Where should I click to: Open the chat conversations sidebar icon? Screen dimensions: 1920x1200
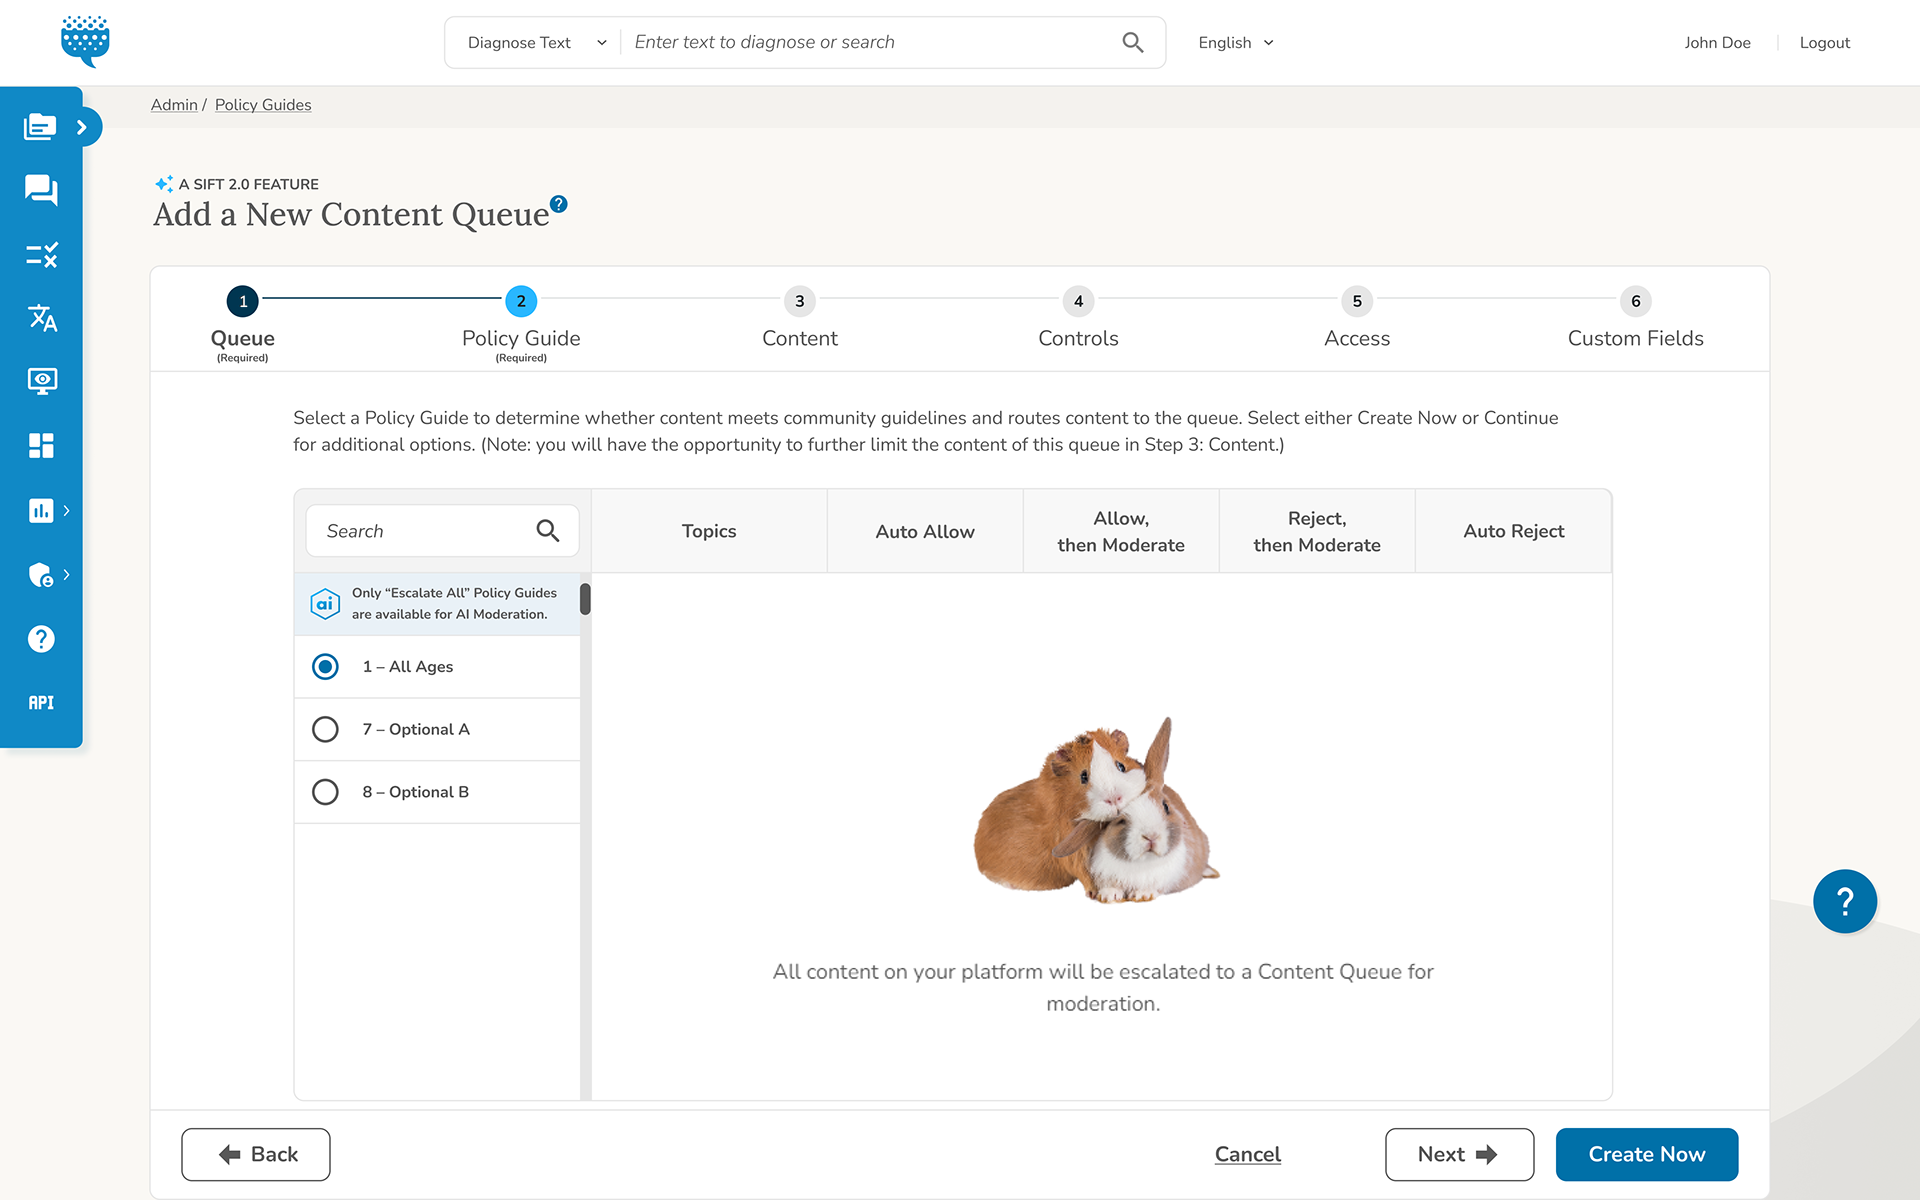pos(41,190)
